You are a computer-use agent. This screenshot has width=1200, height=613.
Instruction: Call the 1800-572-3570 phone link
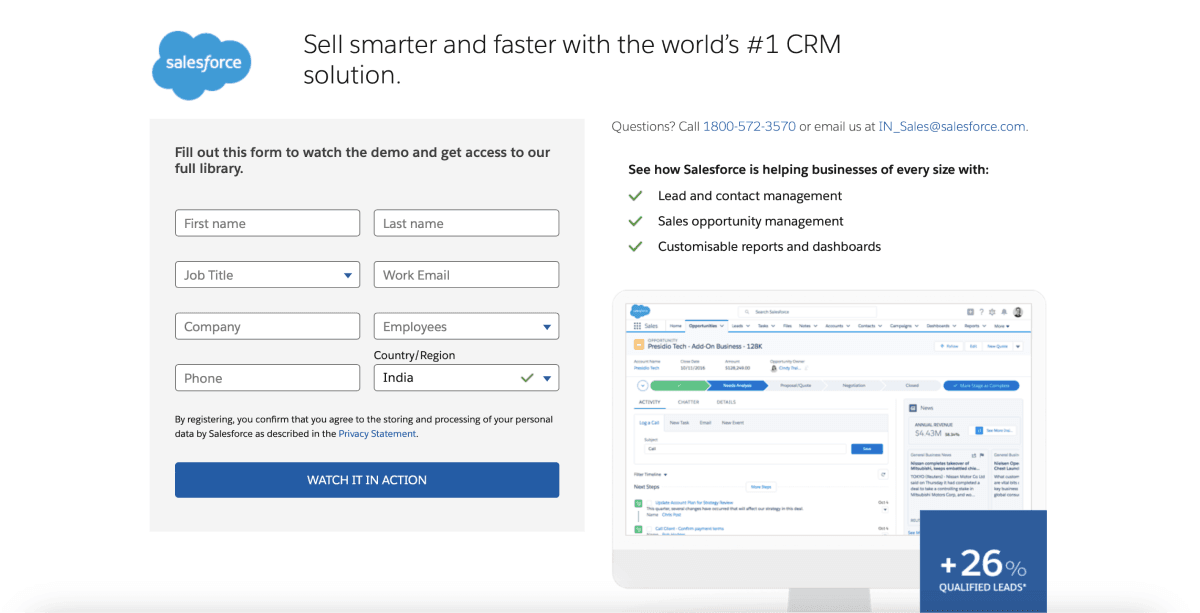(x=749, y=126)
